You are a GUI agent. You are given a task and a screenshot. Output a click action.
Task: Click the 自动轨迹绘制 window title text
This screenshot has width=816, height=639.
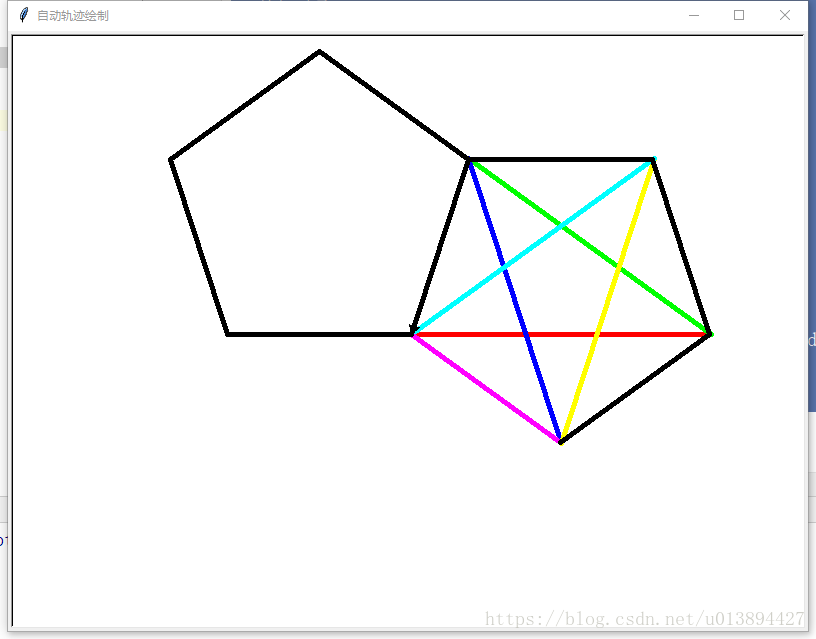click(x=73, y=16)
